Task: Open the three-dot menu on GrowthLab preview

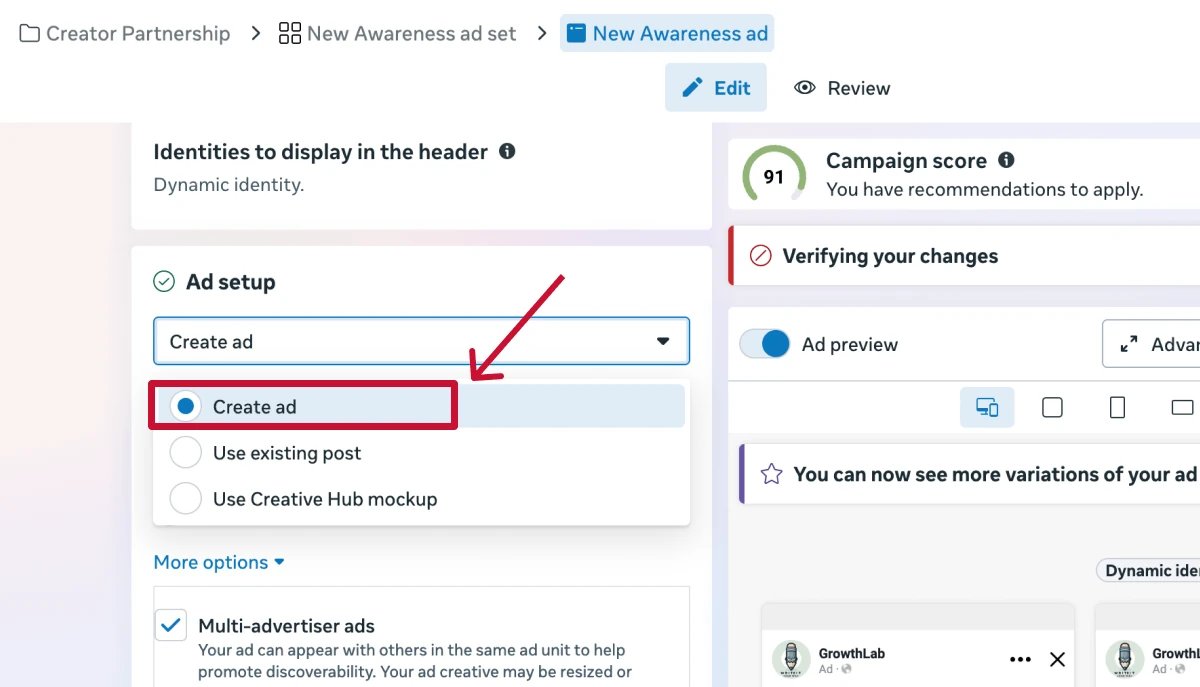Action: (1020, 659)
